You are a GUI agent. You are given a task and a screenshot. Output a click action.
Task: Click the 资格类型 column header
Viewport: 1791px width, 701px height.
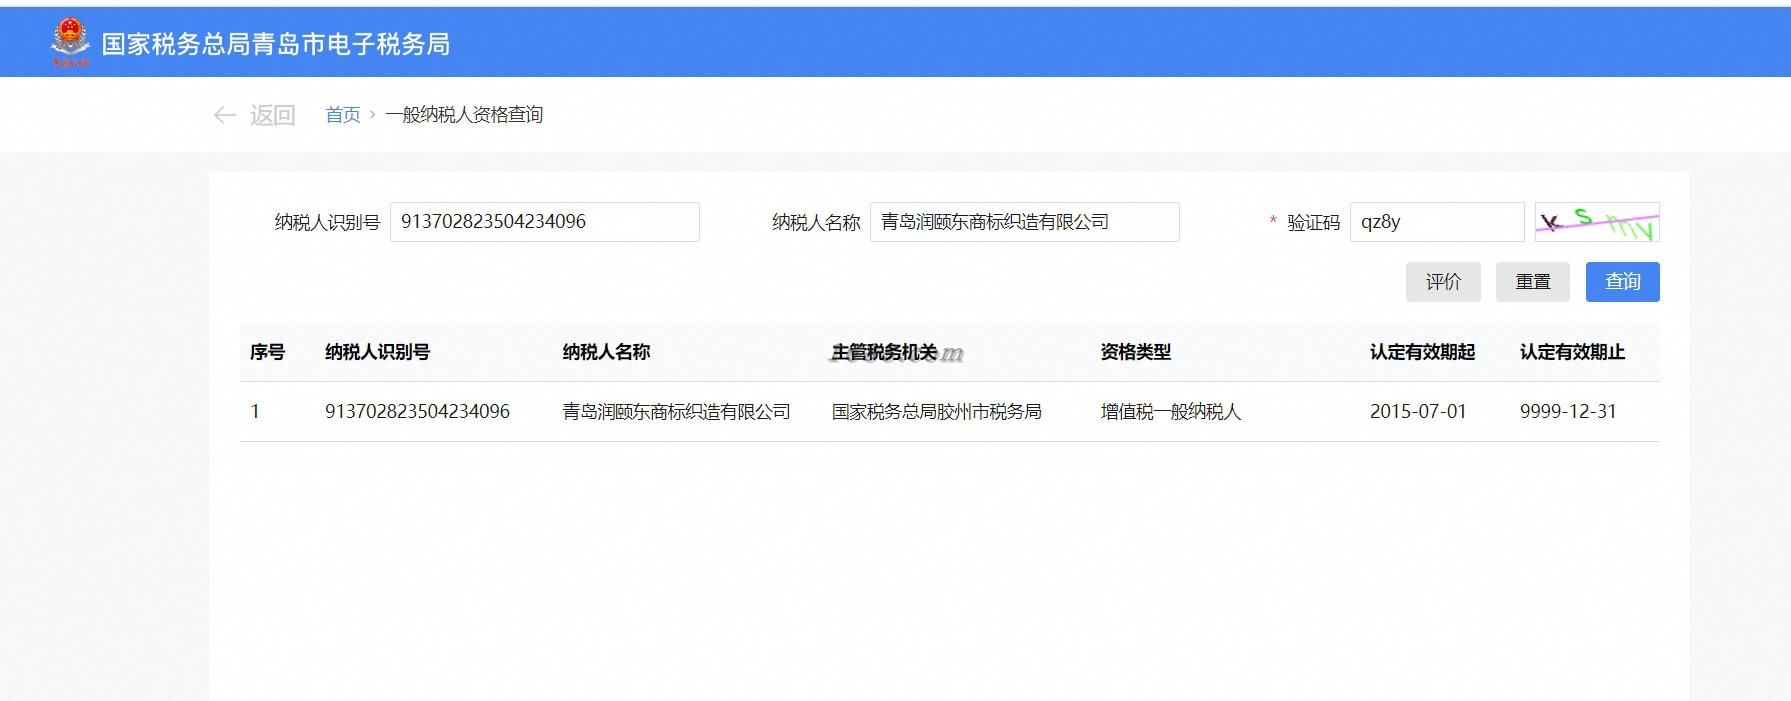coord(1136,352)
